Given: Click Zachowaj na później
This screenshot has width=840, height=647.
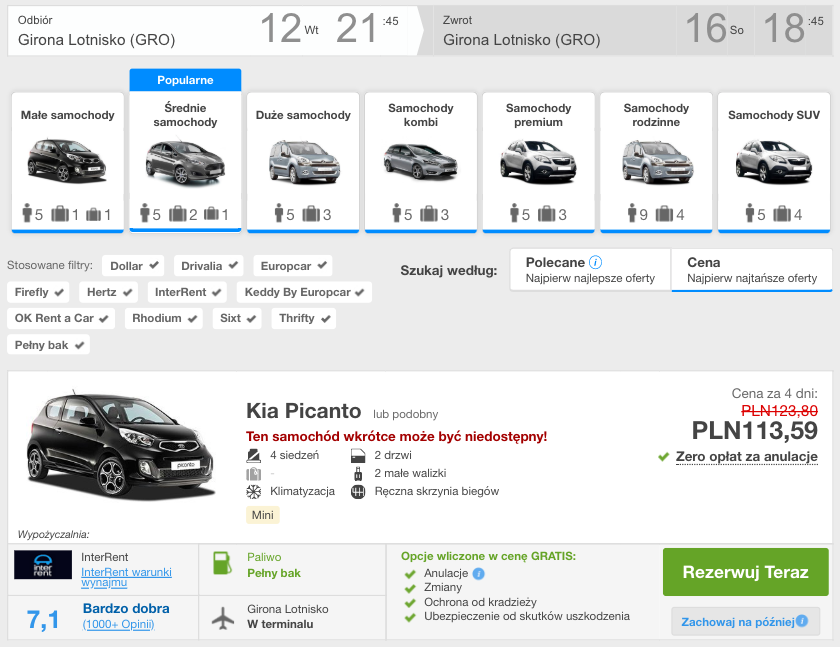Looking at the screenshot, I should [737, 622].
